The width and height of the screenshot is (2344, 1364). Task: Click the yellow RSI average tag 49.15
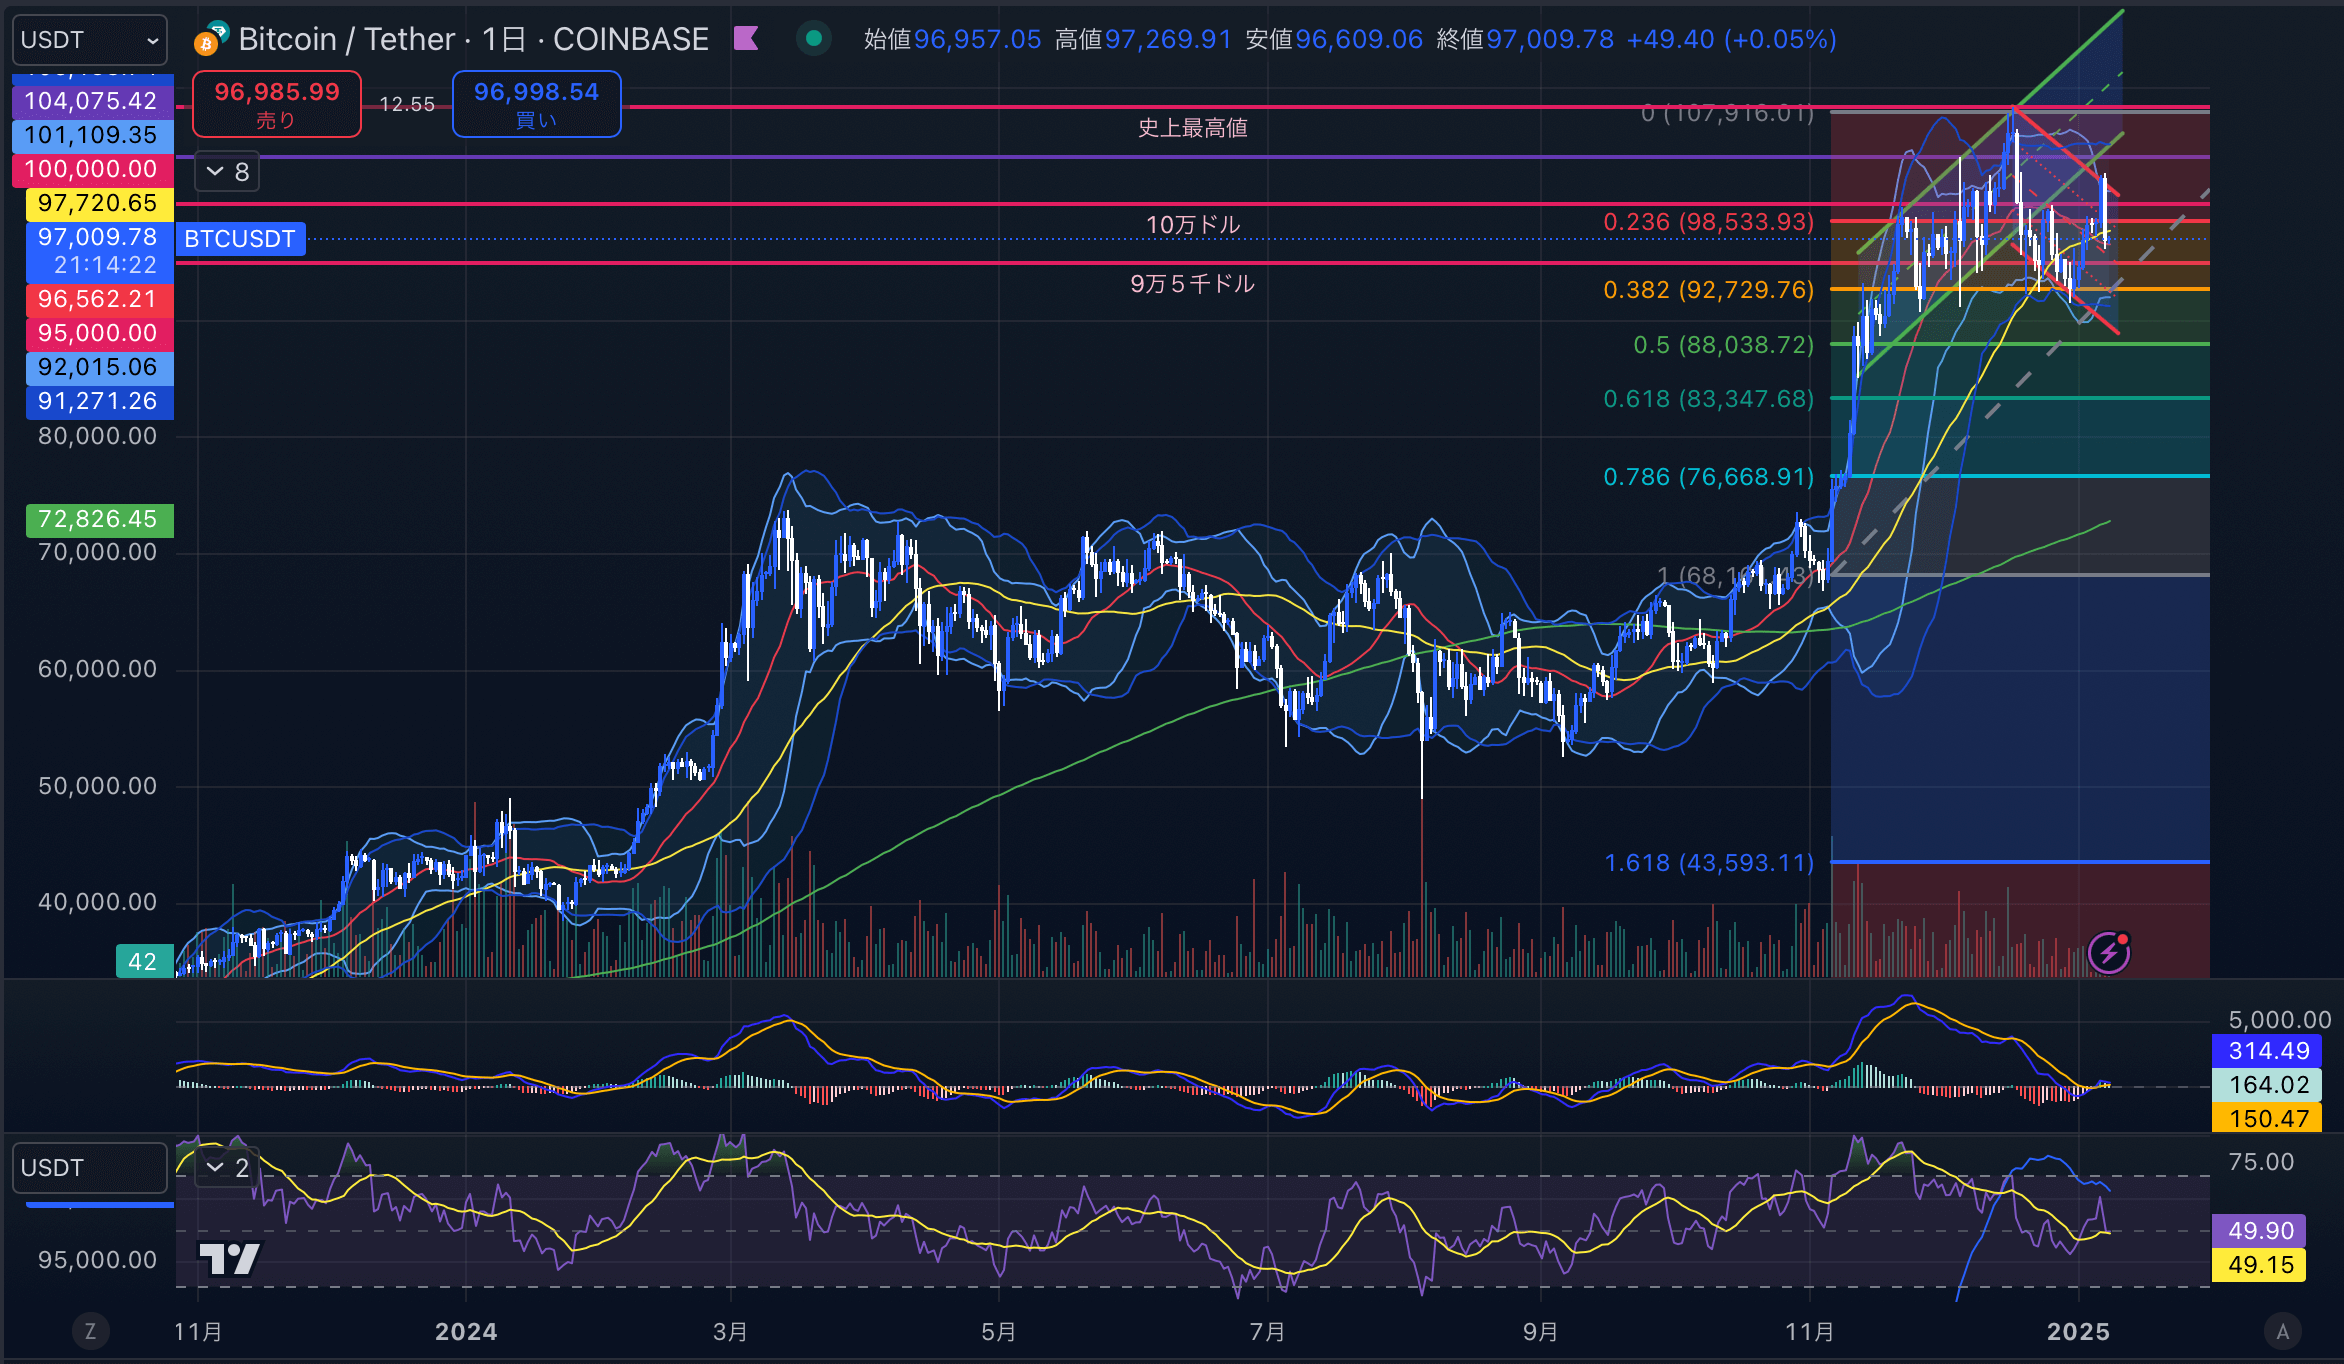[2259, 1265]
